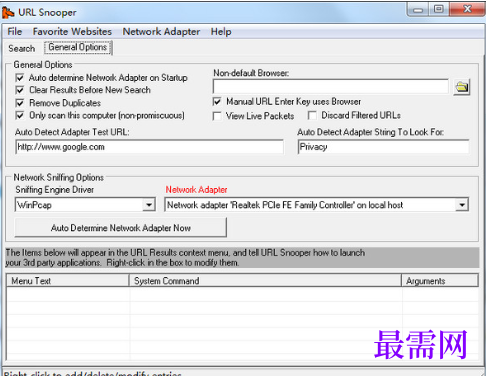Click the Auto Detect Adapter Test URL field
Image resolution: width=486 pixels, height=376 pixels.
[x=150, y=147]
